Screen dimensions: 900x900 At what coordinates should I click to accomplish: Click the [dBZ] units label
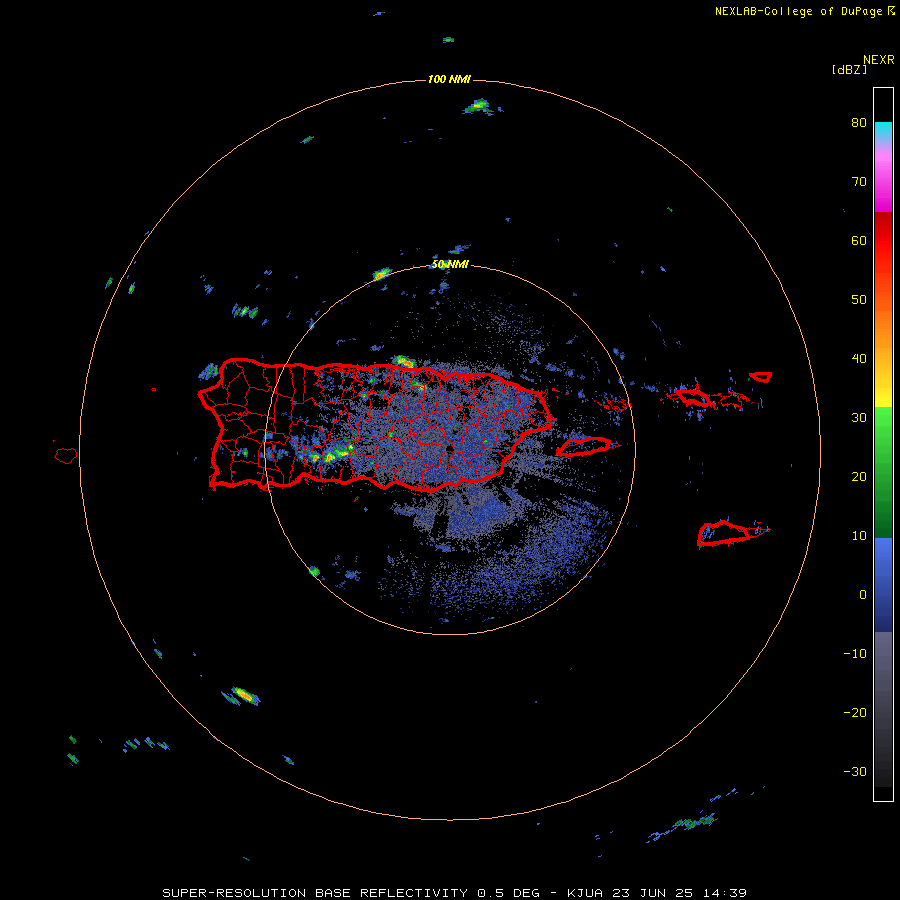pos(849,69)
